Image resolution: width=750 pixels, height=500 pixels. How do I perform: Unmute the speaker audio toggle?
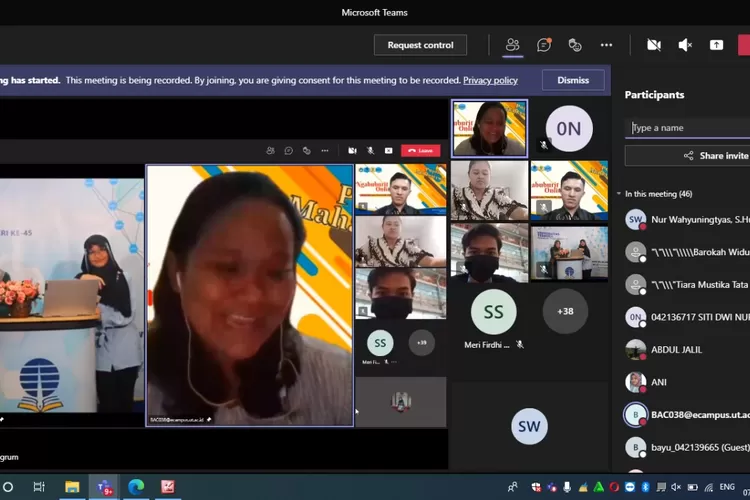pos(685,45)
